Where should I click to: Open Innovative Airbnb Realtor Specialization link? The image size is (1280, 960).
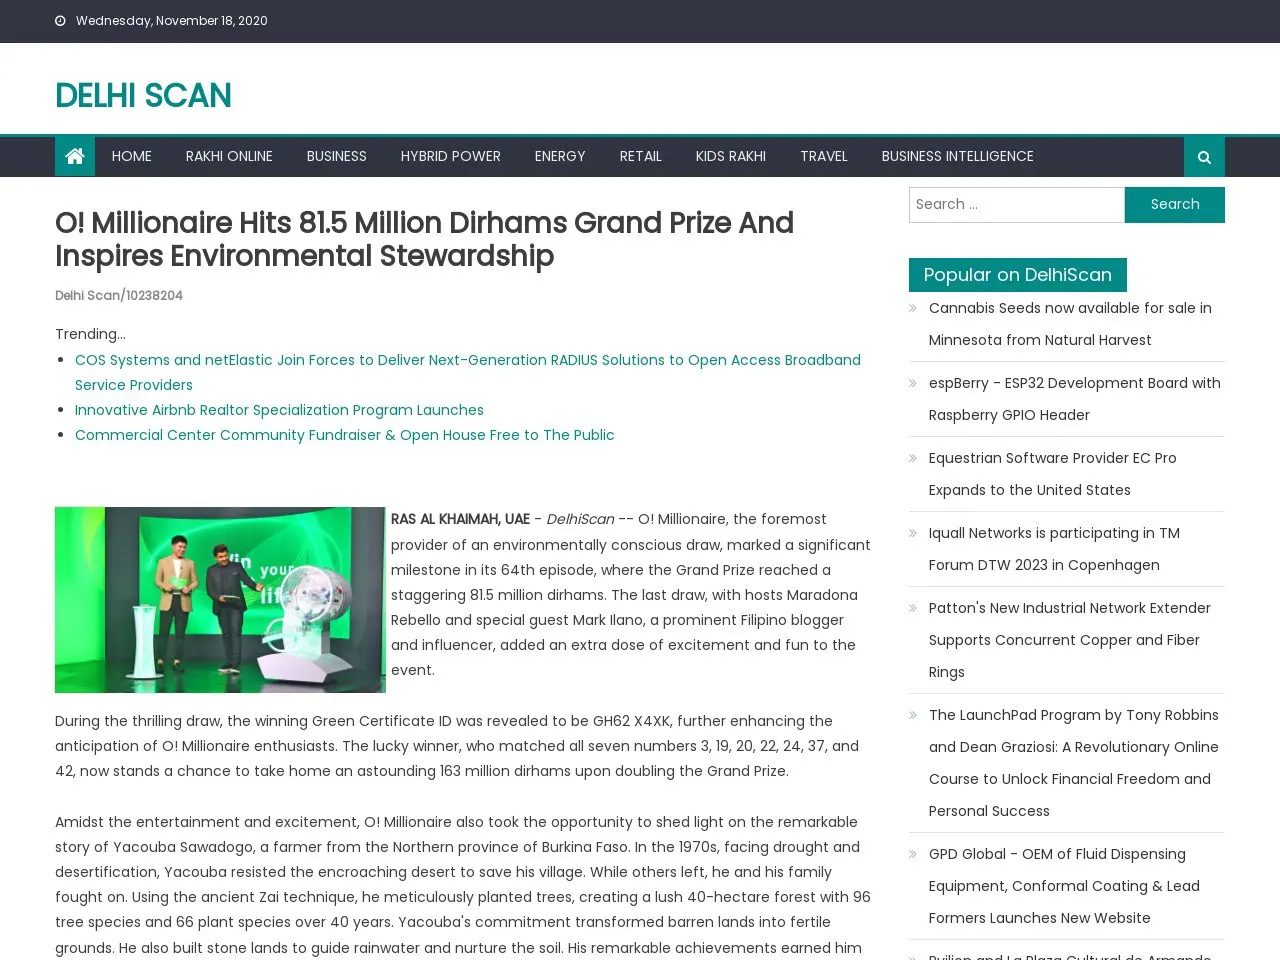click(279, 410)
